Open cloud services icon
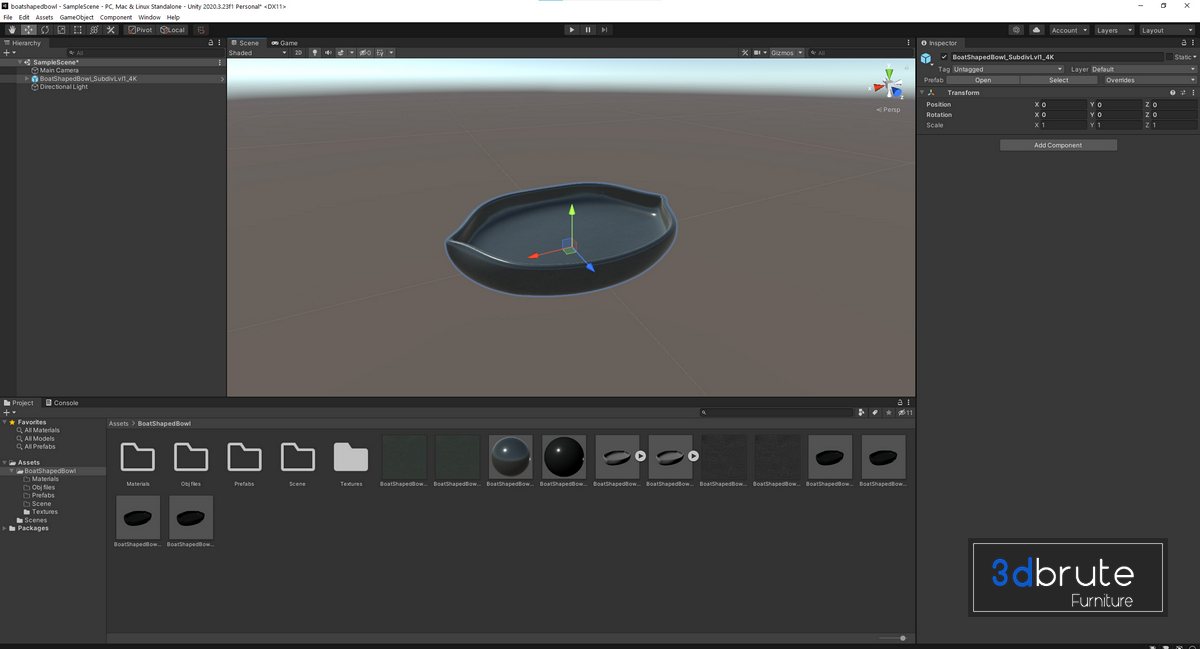Screen dimensions: 1200x649 point(1036,30)
